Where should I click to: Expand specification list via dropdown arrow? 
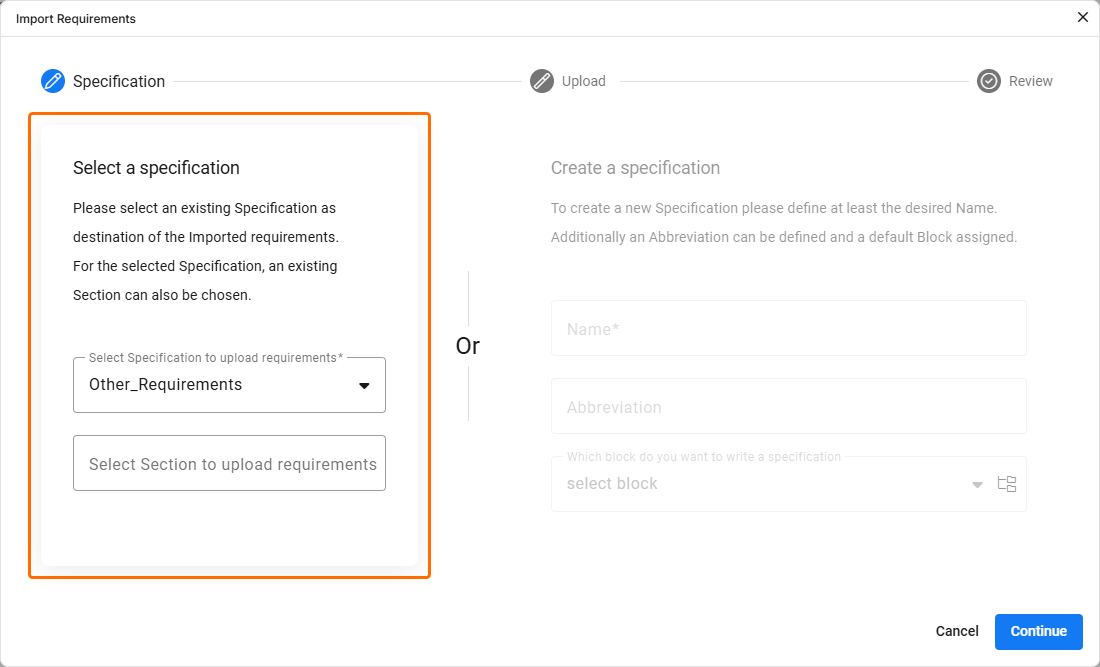coord(364,386)
